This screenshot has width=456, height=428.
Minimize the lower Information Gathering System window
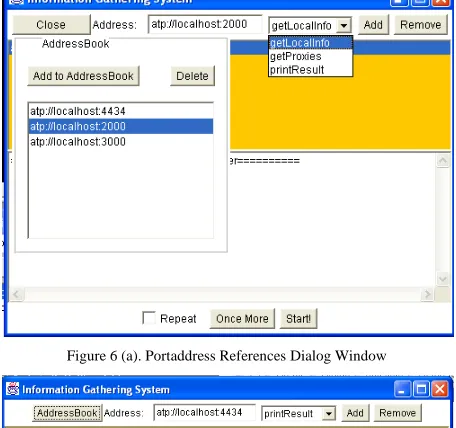point(402,389)
